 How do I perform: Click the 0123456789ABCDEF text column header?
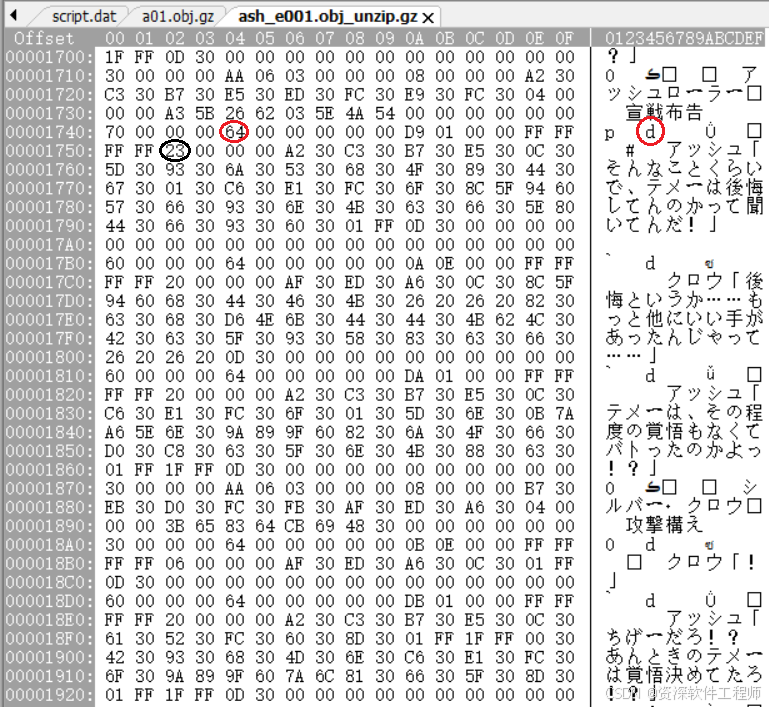pos(684,38)
